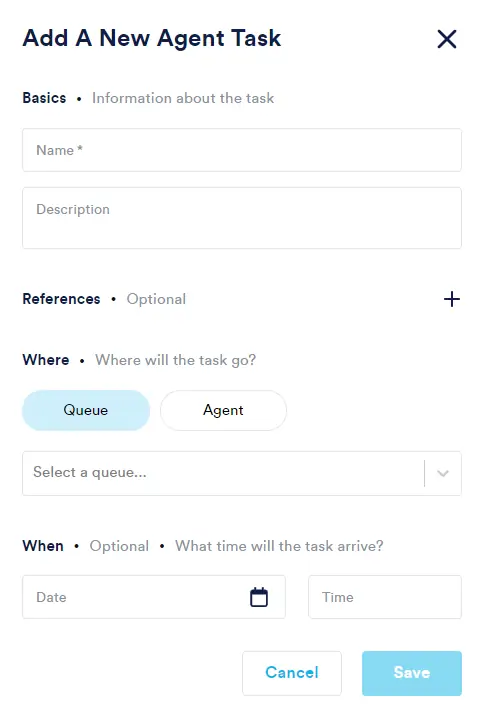480x712 pixels.
Task: Click into the Description text area
Action: point(242,218)
